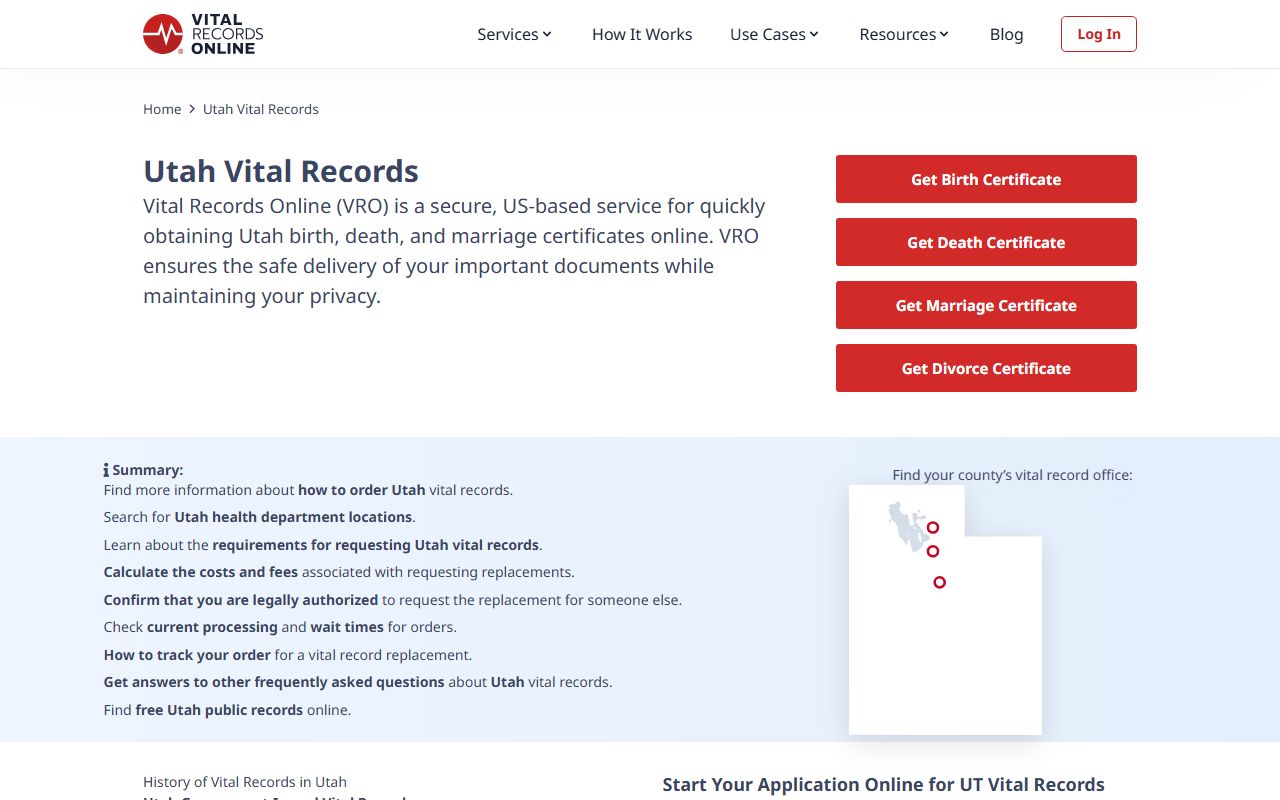
Task: Click Get Birth Certificate button
Action: tap(986, 179)
